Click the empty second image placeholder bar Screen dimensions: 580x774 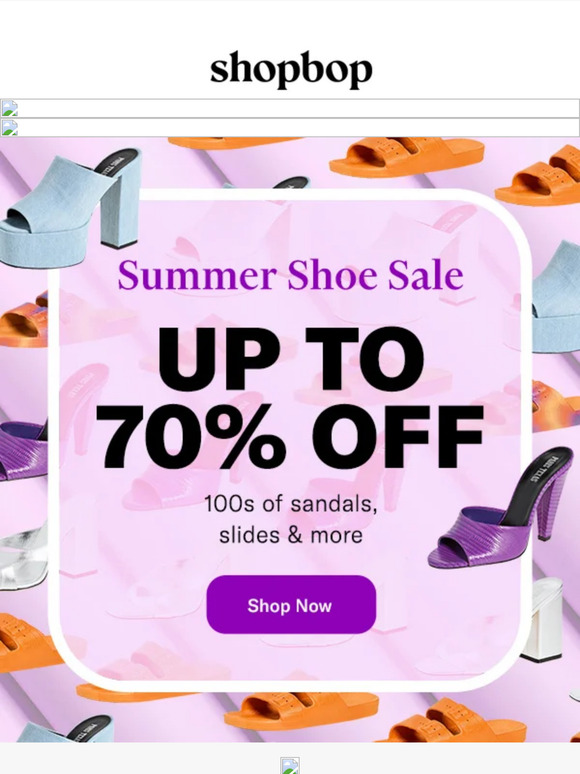point(290,127)
